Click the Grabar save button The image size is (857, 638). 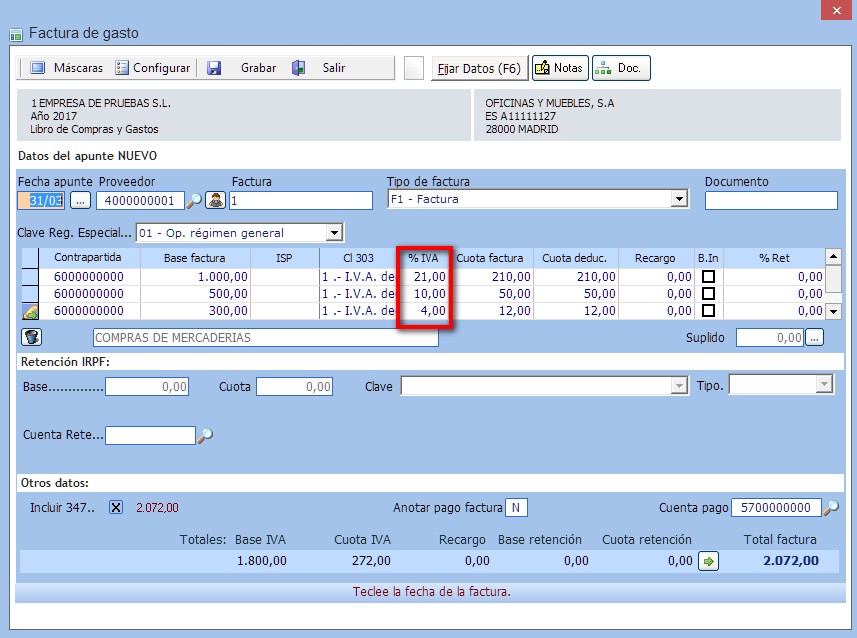[x=242, y=68]
